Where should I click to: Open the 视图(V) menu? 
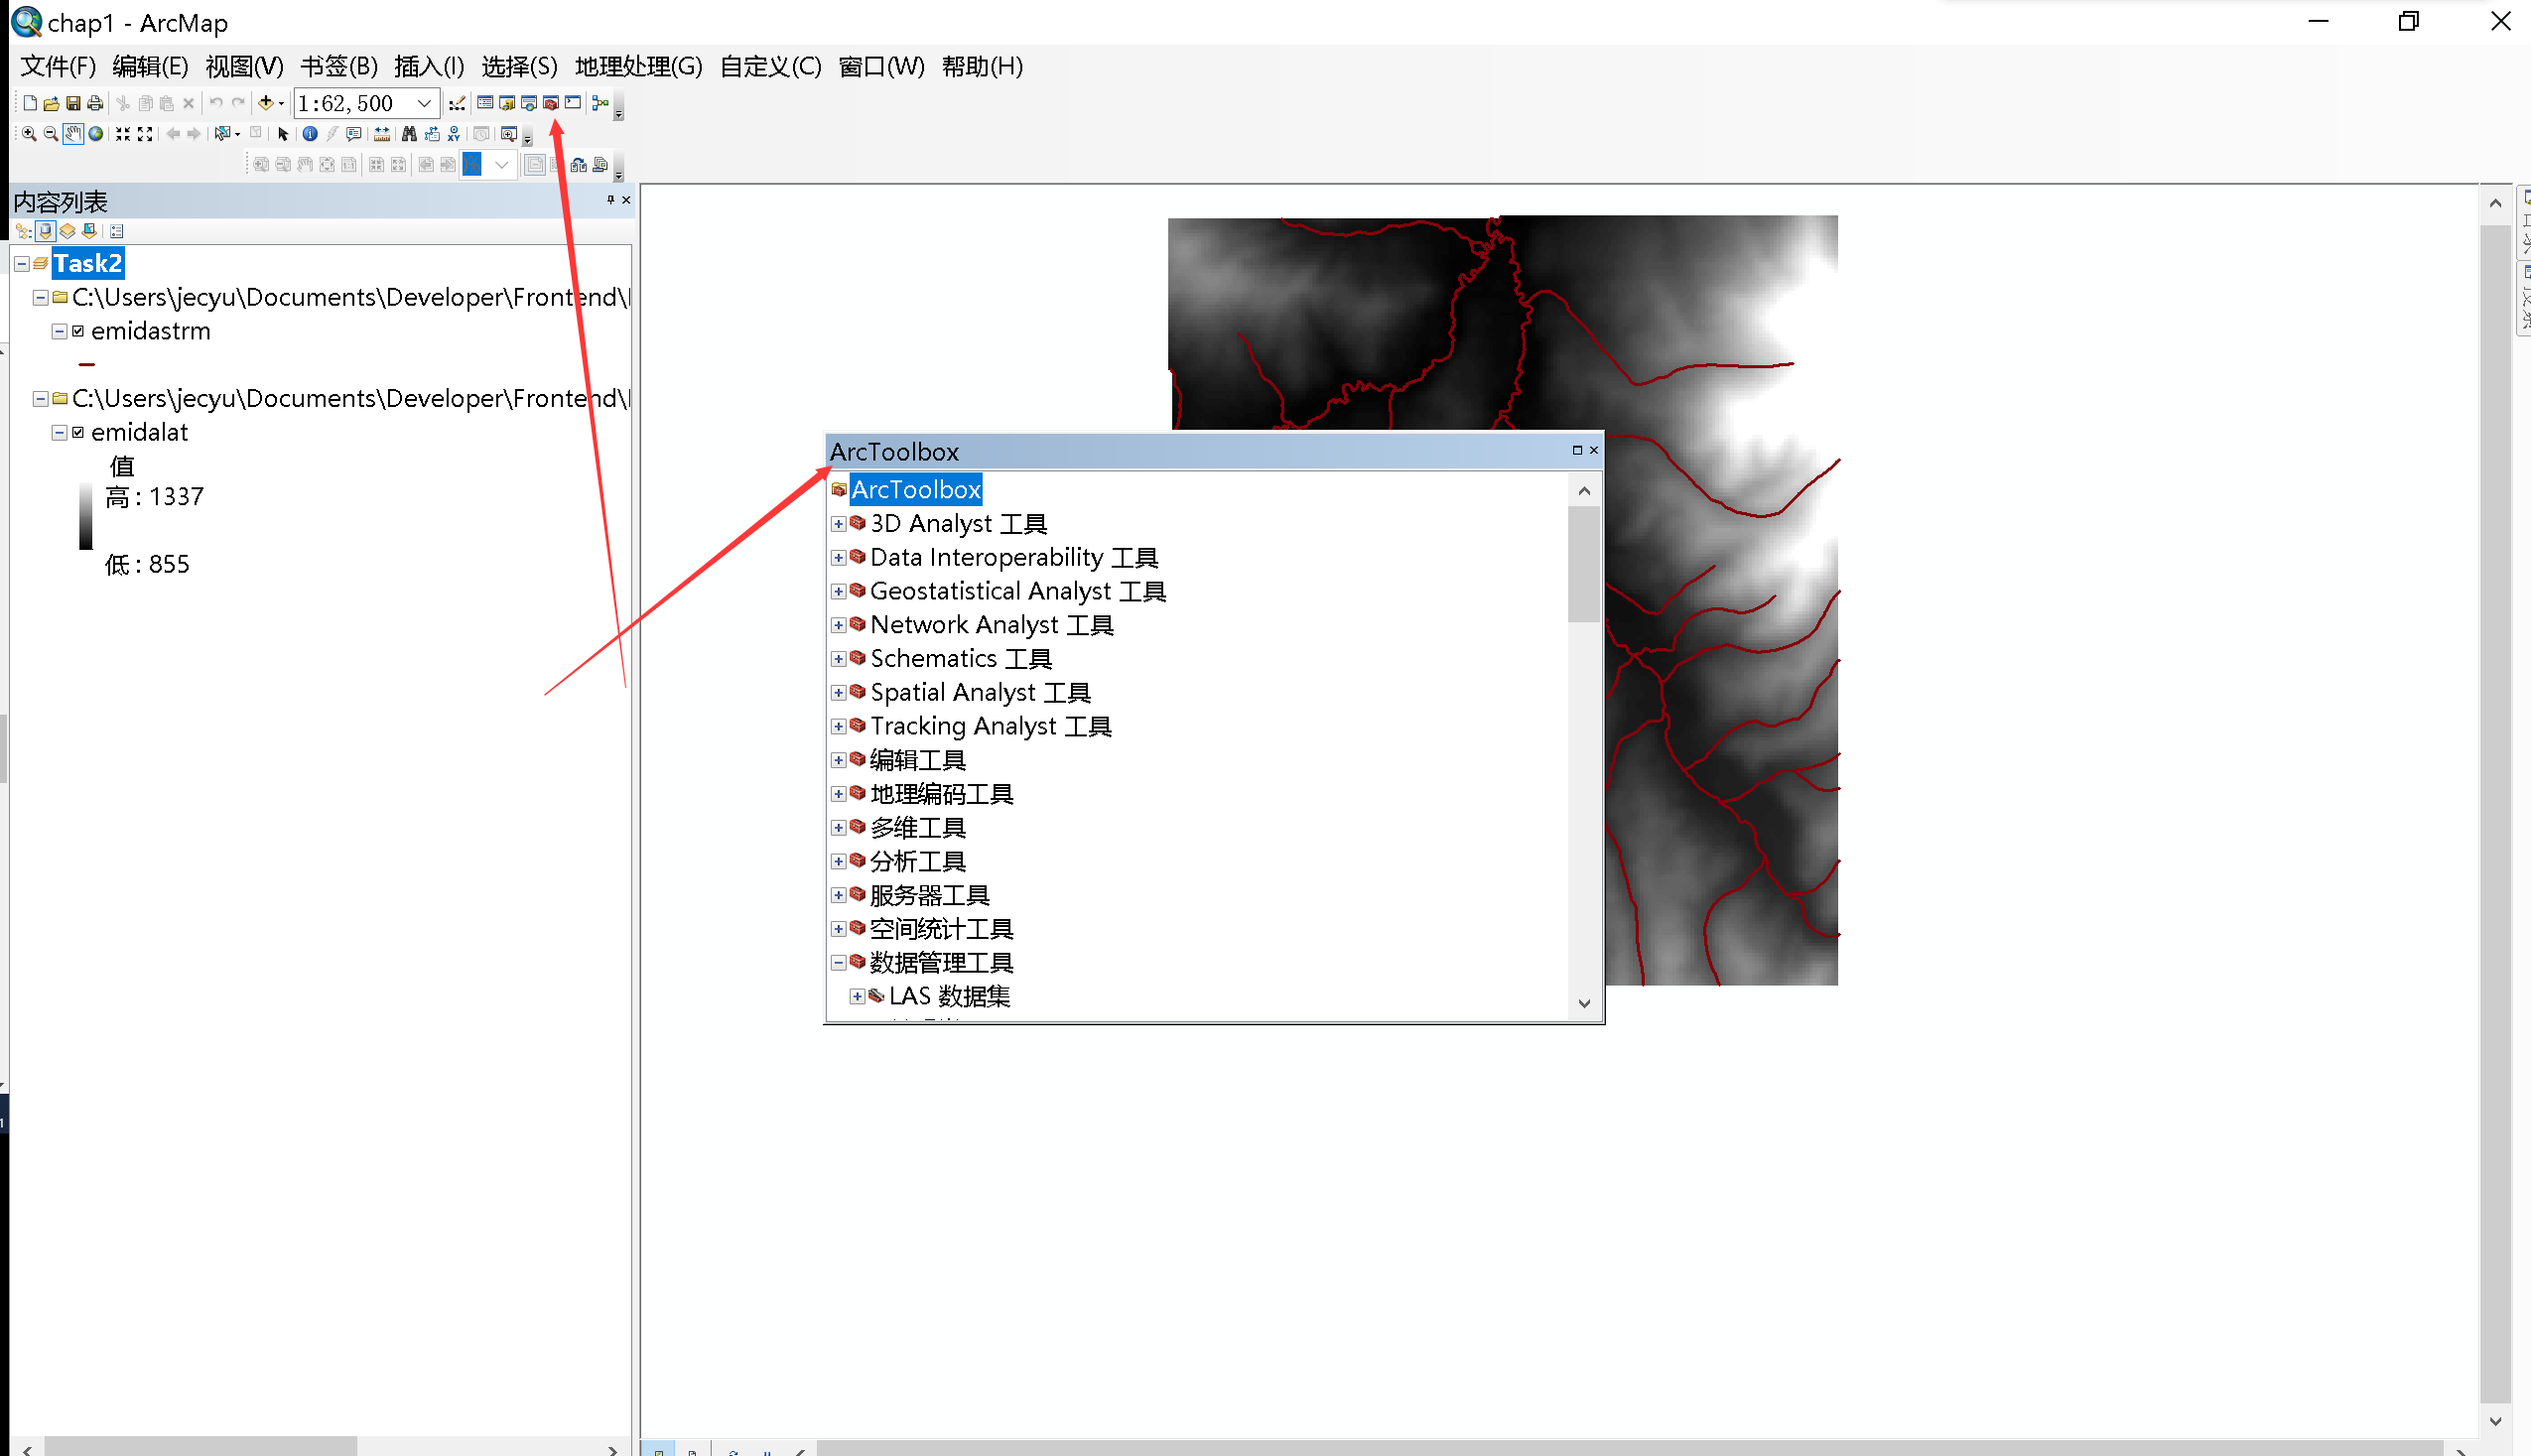coord(245,67)
